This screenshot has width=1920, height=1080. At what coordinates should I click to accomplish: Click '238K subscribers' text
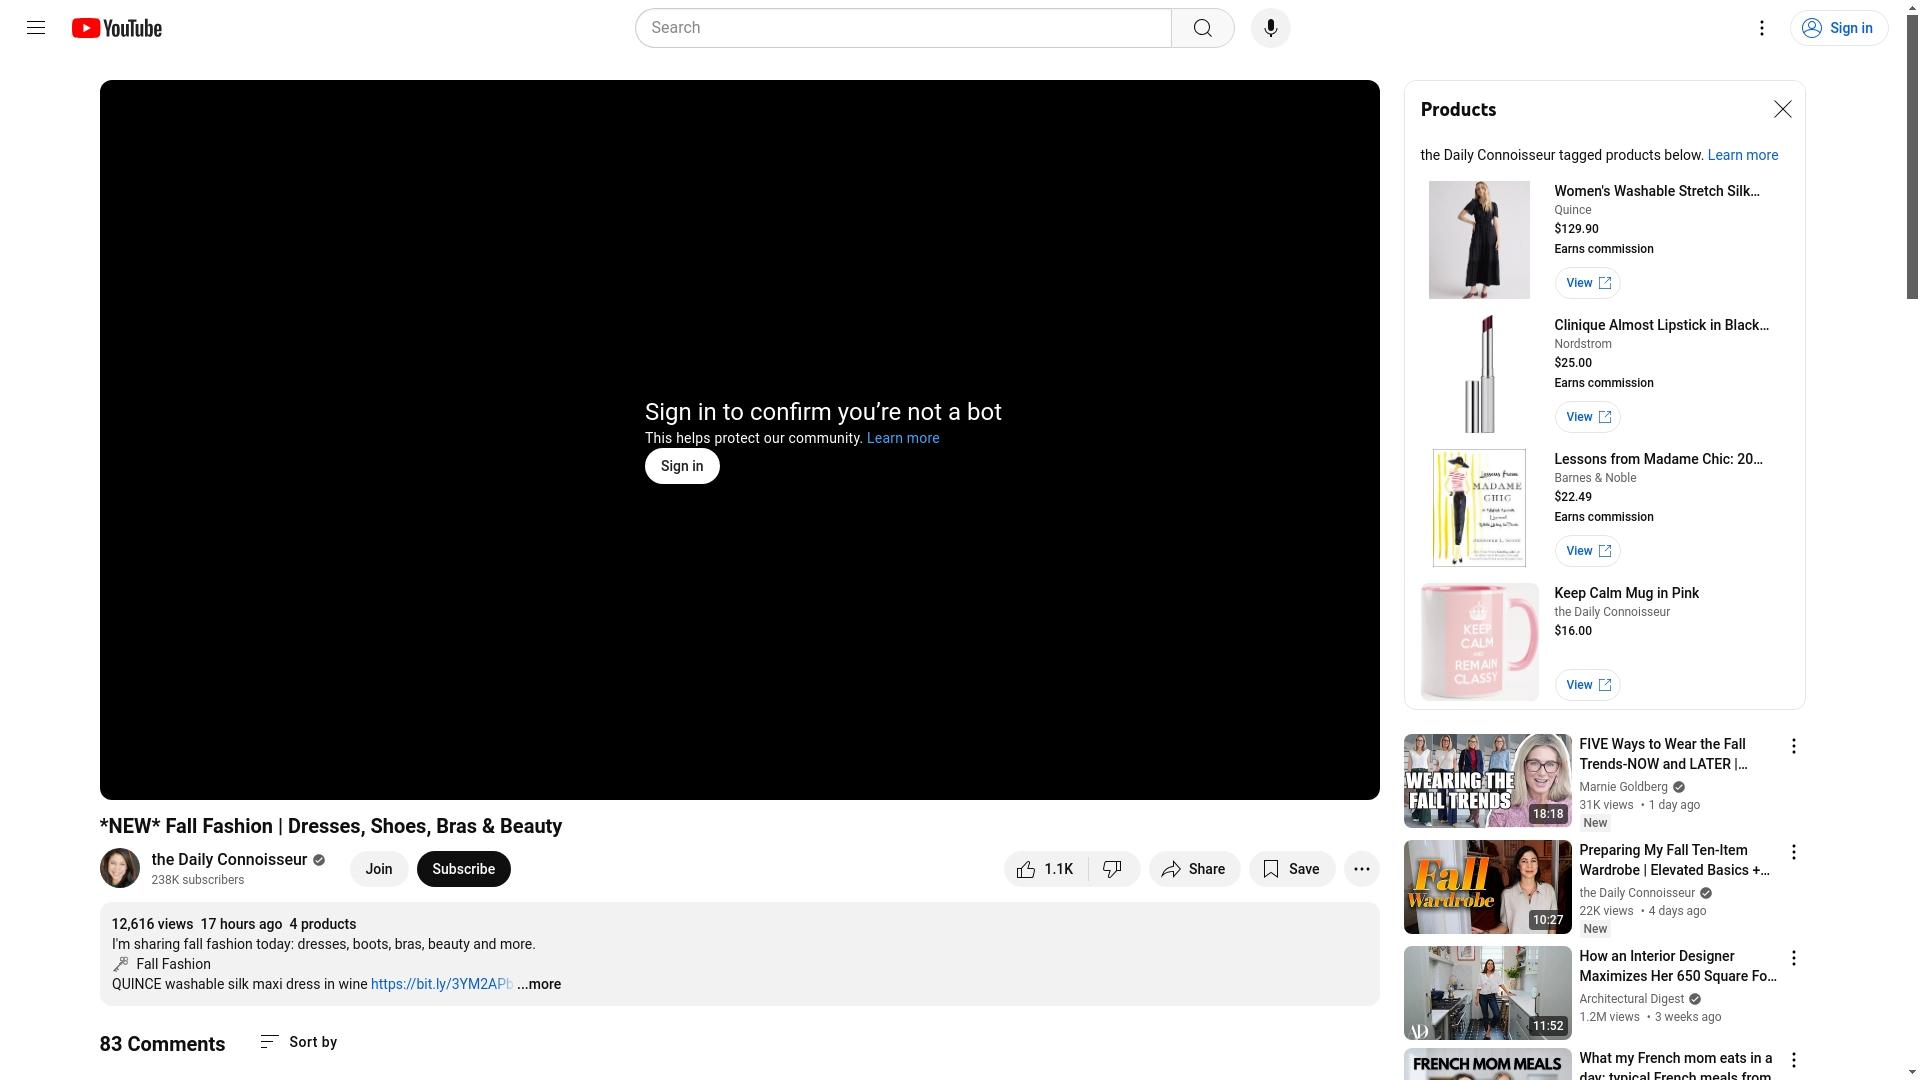click(198, 880)
